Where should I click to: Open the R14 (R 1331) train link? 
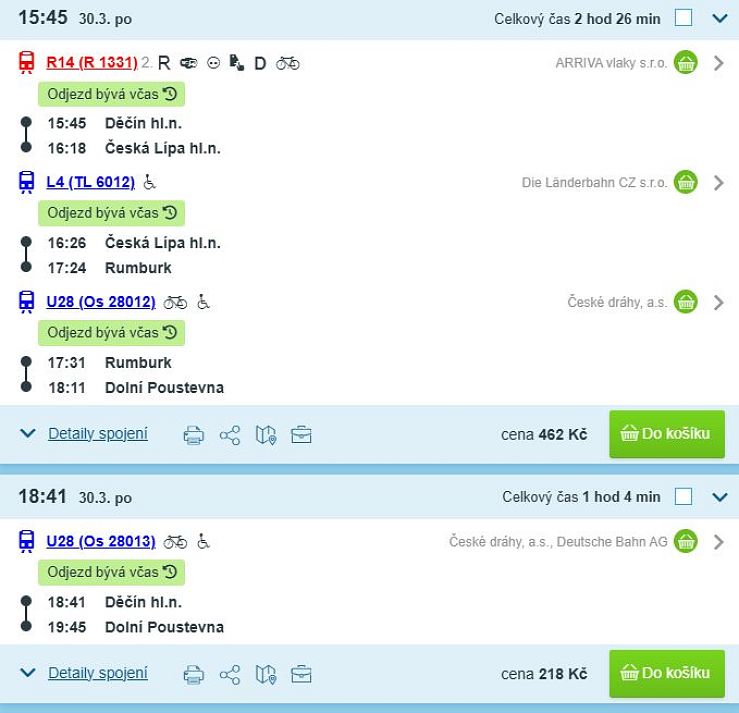(91, 63)
